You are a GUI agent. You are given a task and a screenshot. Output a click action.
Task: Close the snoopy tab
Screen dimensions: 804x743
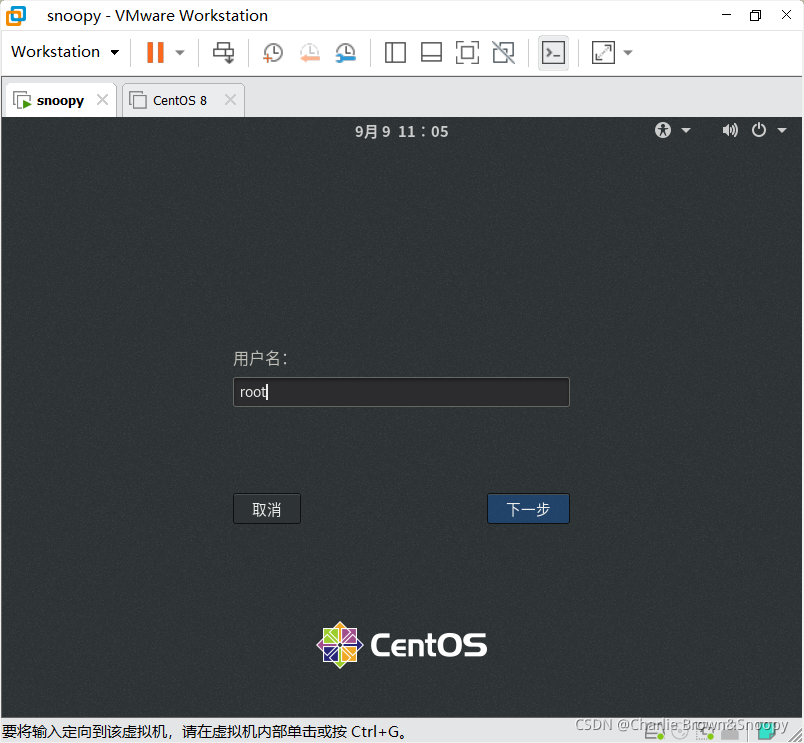103,99
